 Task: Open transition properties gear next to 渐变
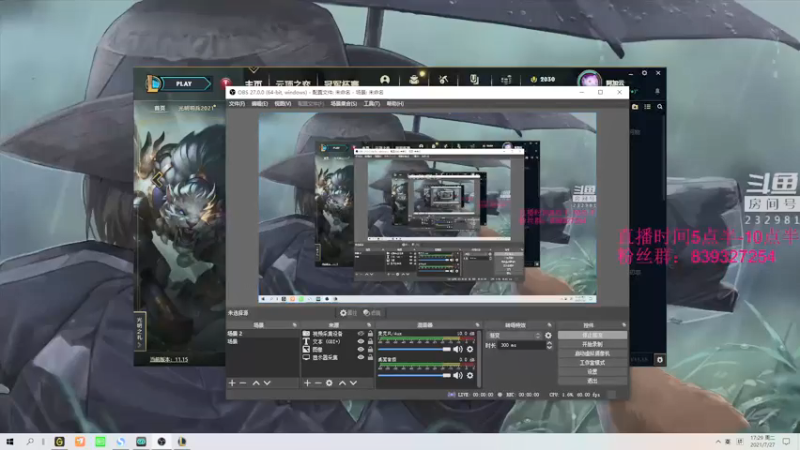pos(548,336)
